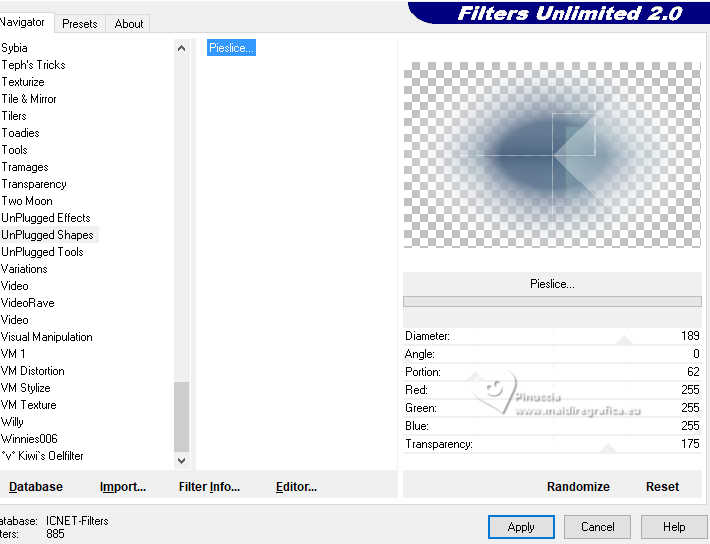Image resolution: width=710 pixels, height=544 pixels.
Task: Open the About tab
Action: click(x=129, y=24)
